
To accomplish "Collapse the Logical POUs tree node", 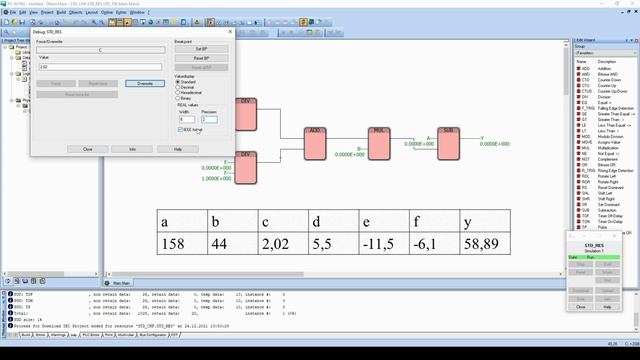I will 12,74.
